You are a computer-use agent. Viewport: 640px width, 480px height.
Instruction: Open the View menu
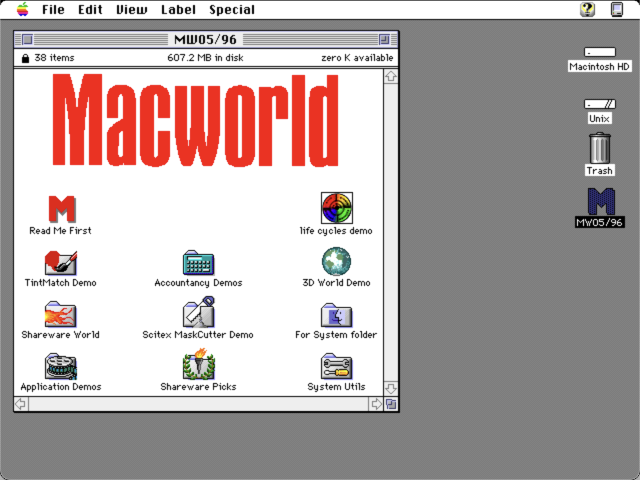tap(131, 9)
